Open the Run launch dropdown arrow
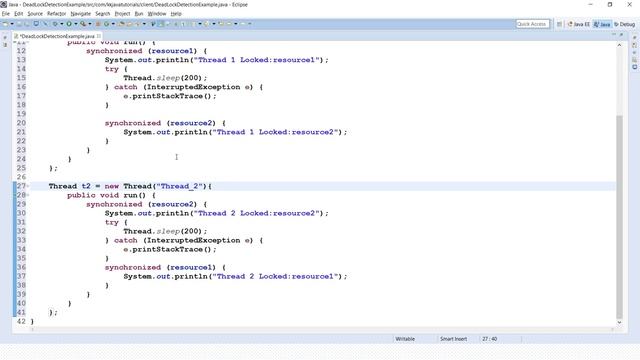This screenshot has width=640, height=360. 76,24
